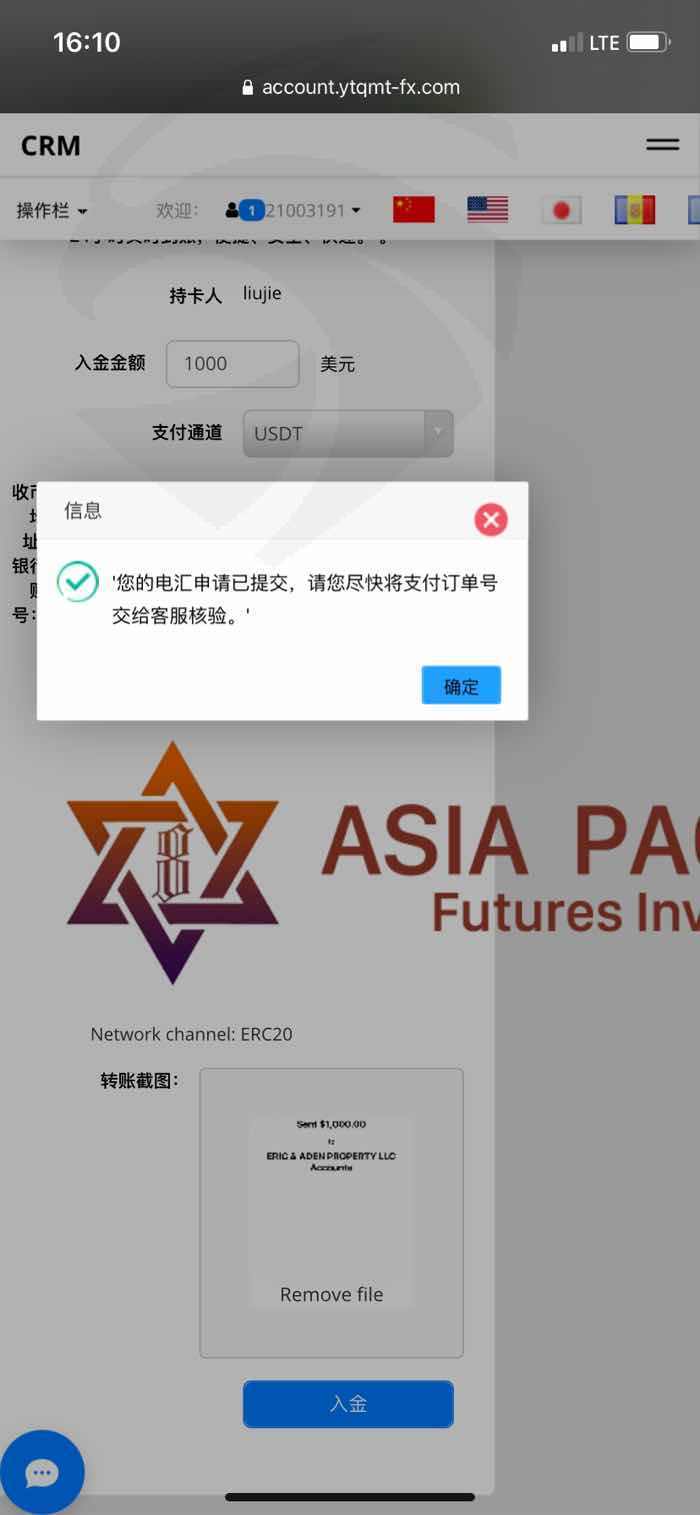
Task: Click the user profile icon beside 21003191
Action: (x=232, y=210)
